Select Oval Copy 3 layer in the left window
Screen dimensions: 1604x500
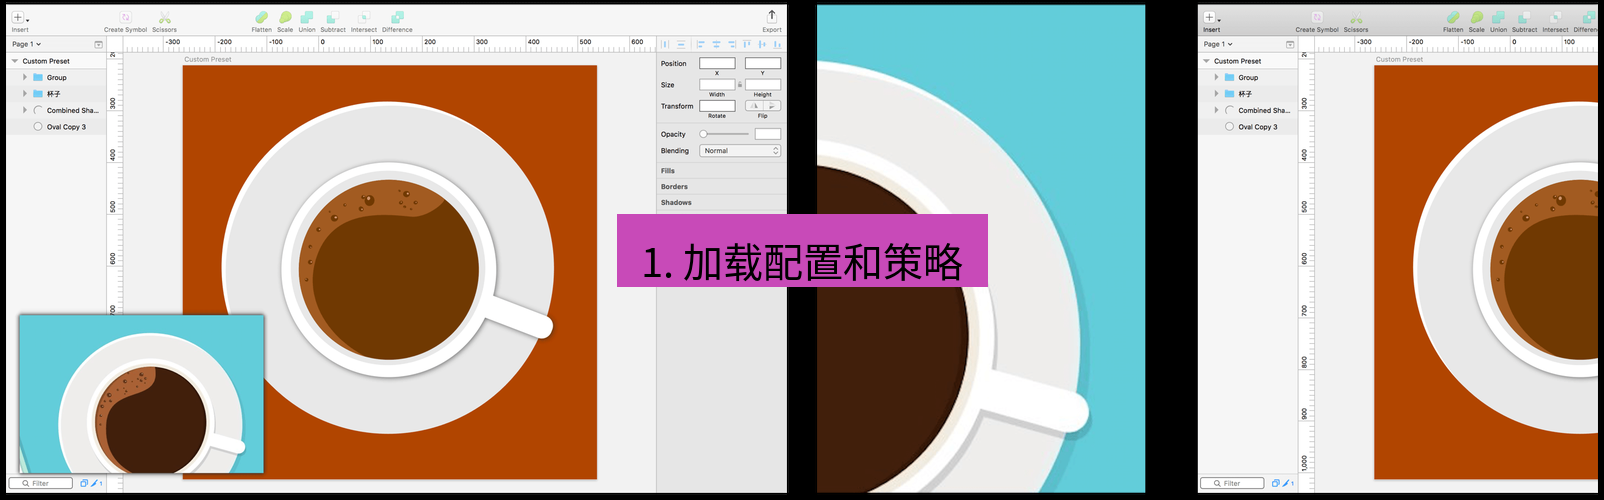click(x=56, y=127)
